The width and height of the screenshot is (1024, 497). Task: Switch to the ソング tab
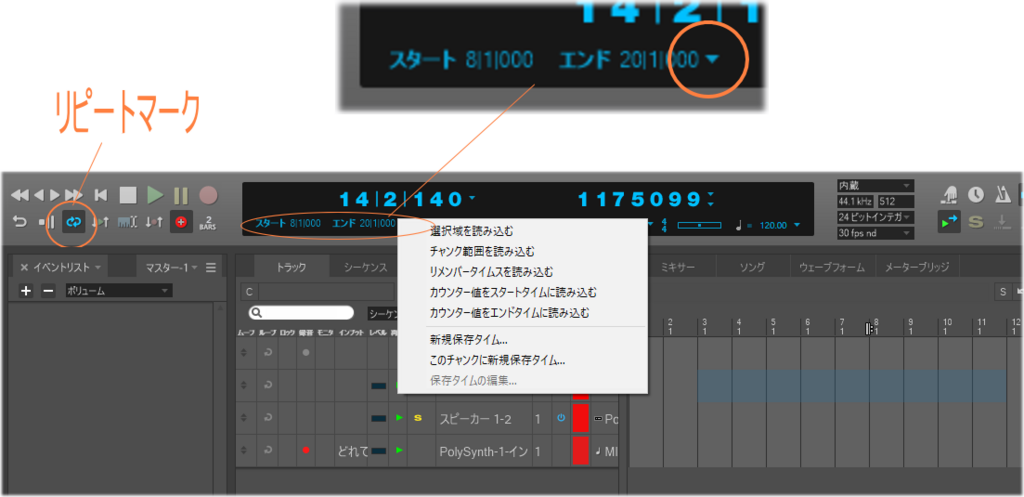point(752,267)
